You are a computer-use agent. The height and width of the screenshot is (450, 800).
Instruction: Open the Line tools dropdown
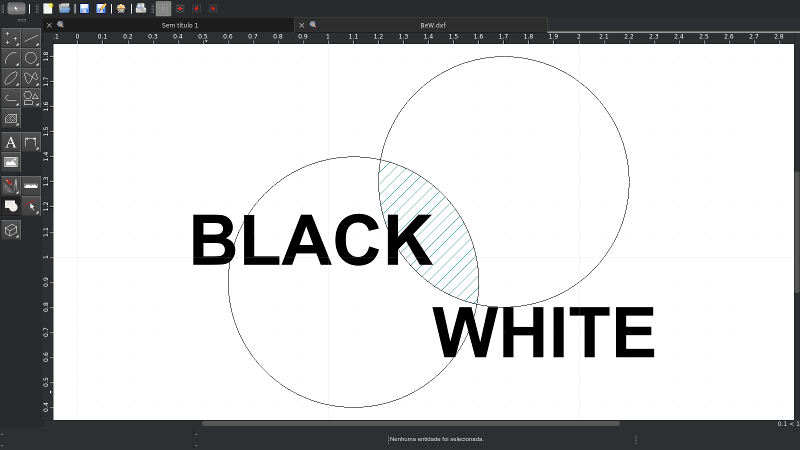point(31,39)
